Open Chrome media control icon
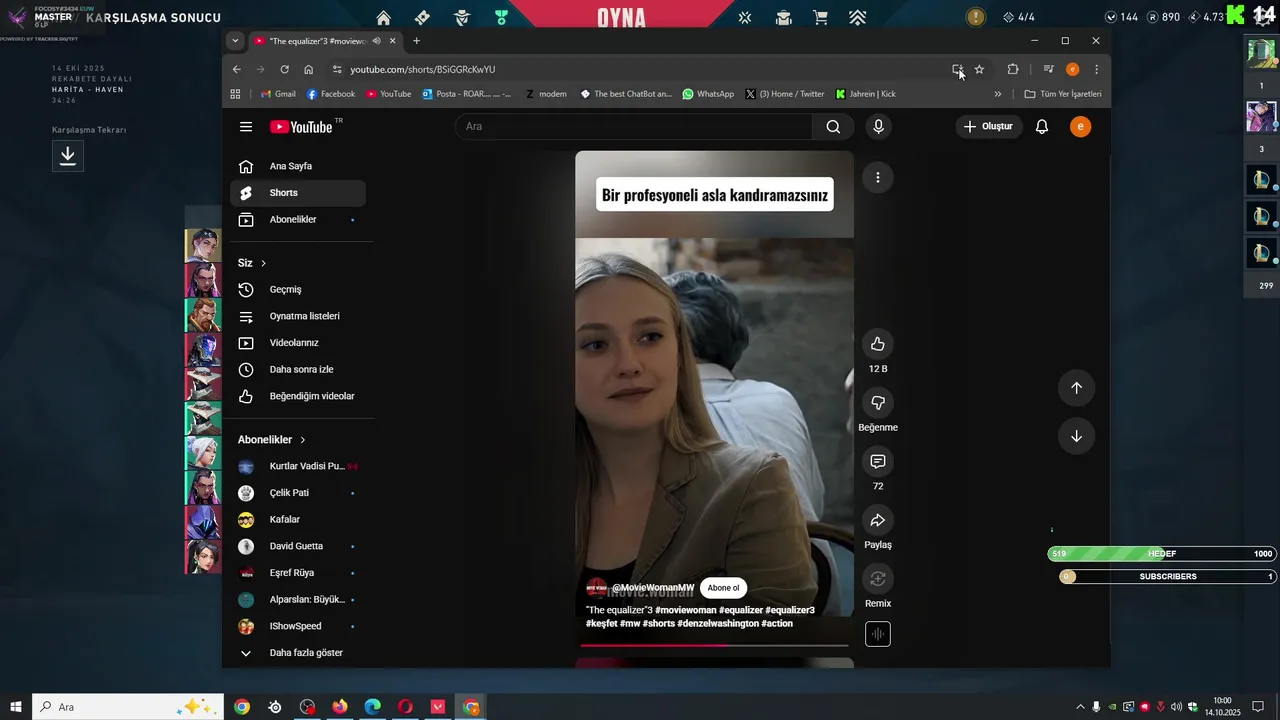 1048,69
